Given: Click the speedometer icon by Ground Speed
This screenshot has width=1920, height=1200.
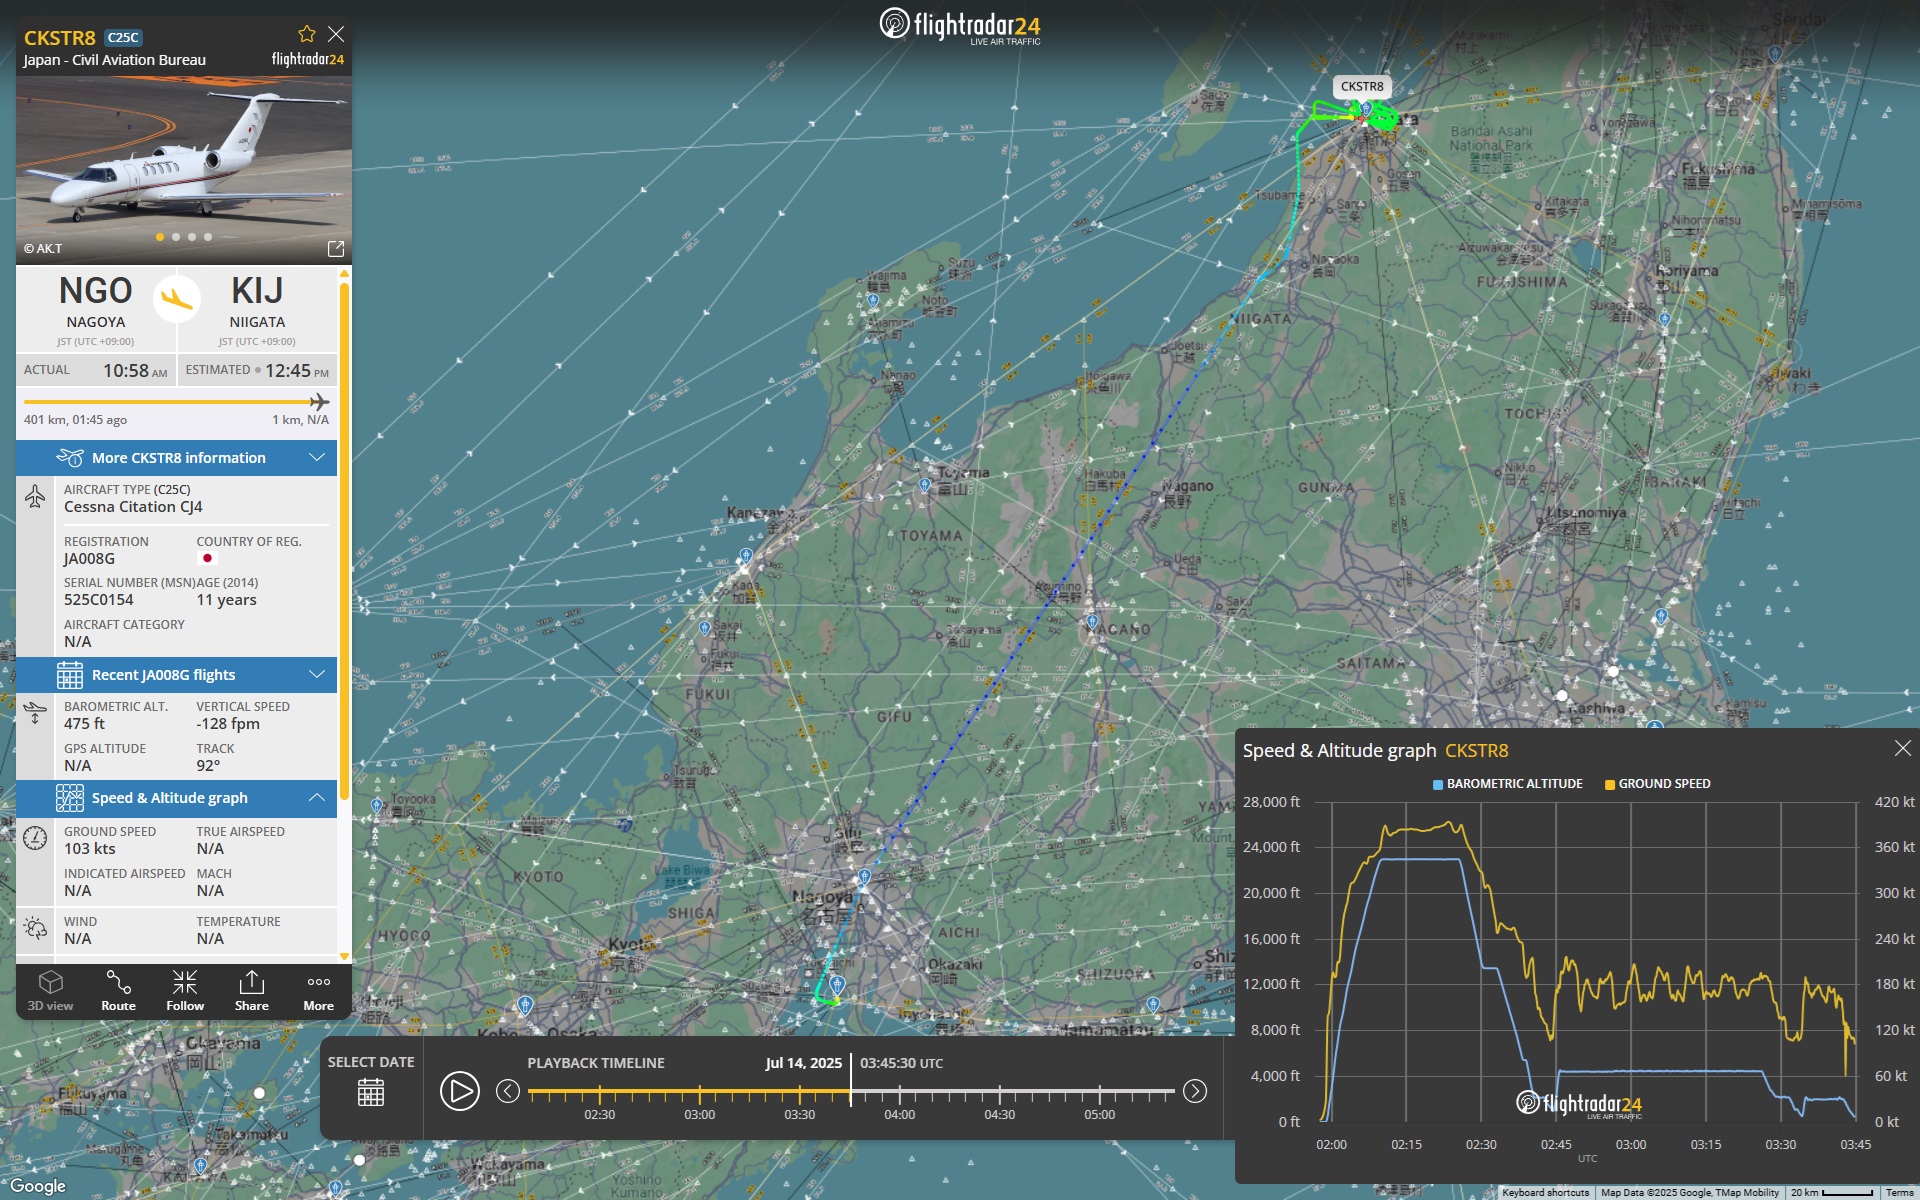Looking at the screenshot, I should 35,838.
